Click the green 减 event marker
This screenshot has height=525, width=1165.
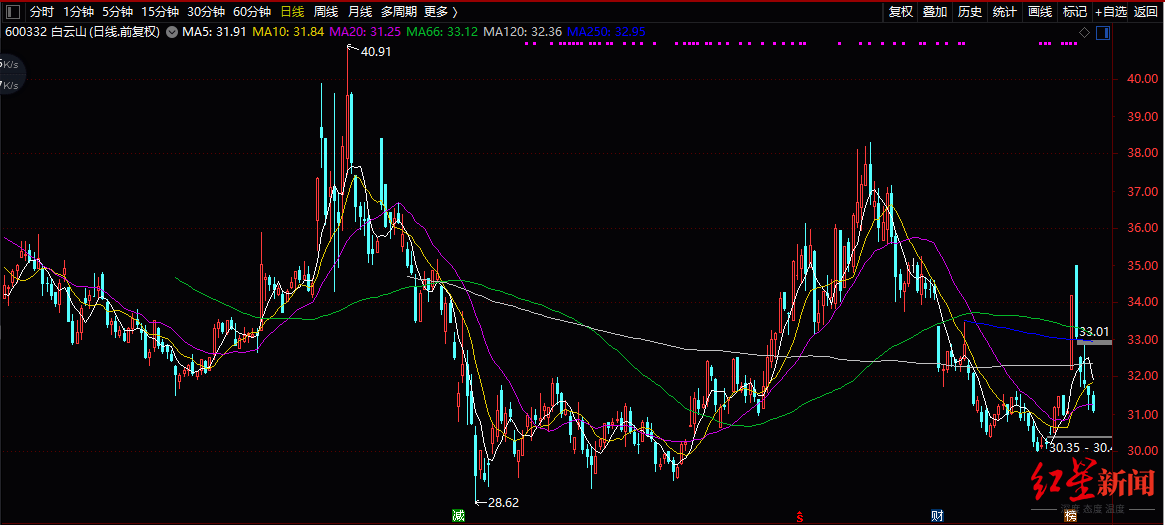tap(458, 516)
